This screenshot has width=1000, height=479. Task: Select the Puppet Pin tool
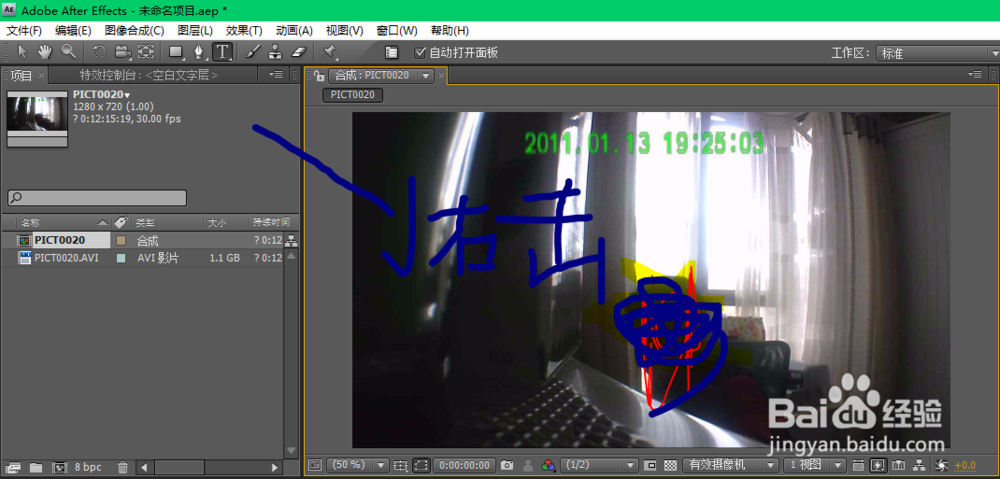[x=329, y=52]
